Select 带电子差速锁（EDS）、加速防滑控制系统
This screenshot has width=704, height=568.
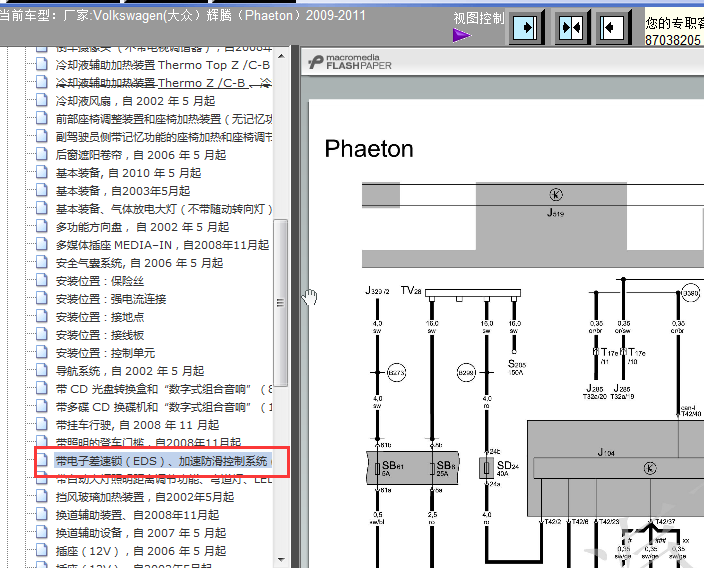pos(163,461)
